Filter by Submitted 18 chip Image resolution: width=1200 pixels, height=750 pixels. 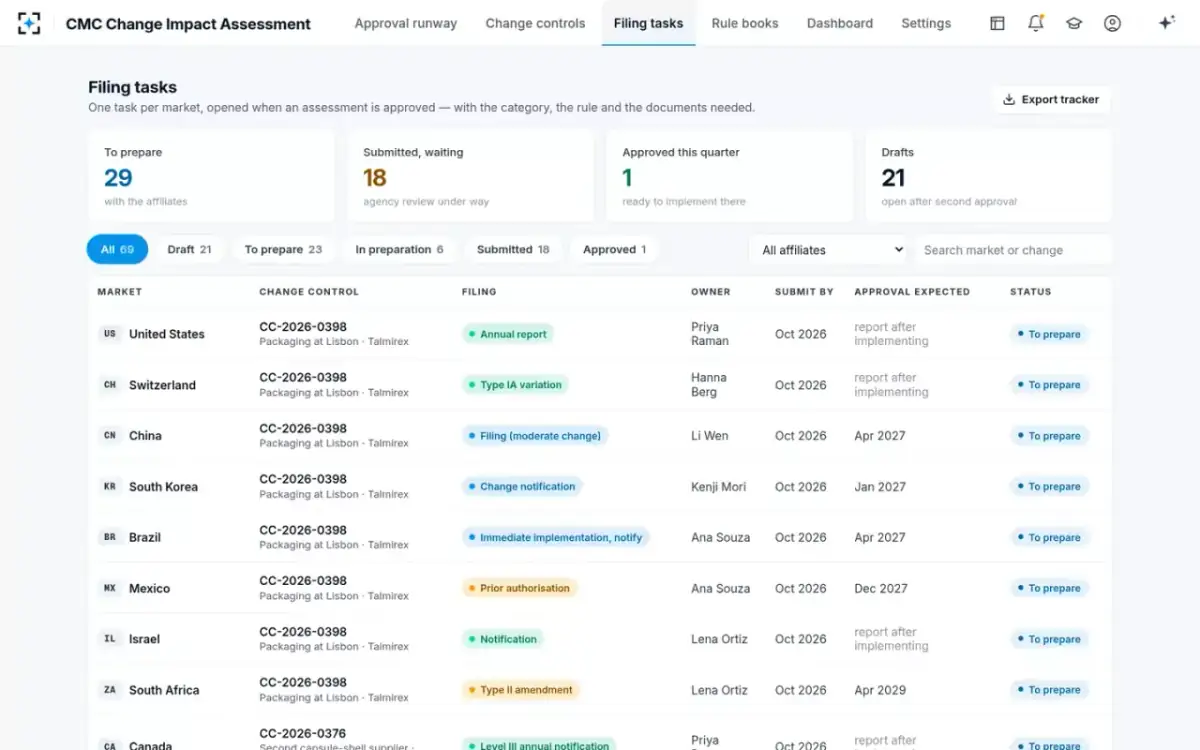(513, 250)
